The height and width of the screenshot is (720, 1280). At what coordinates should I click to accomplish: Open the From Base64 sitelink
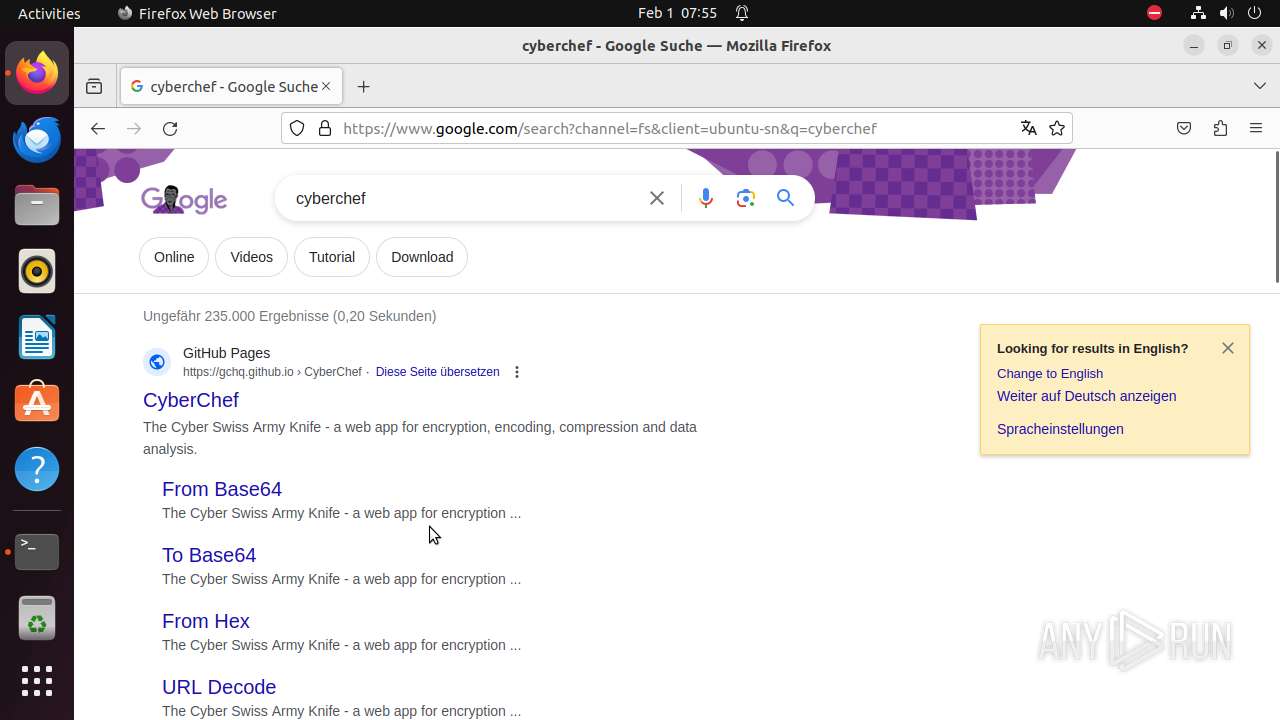222,489
